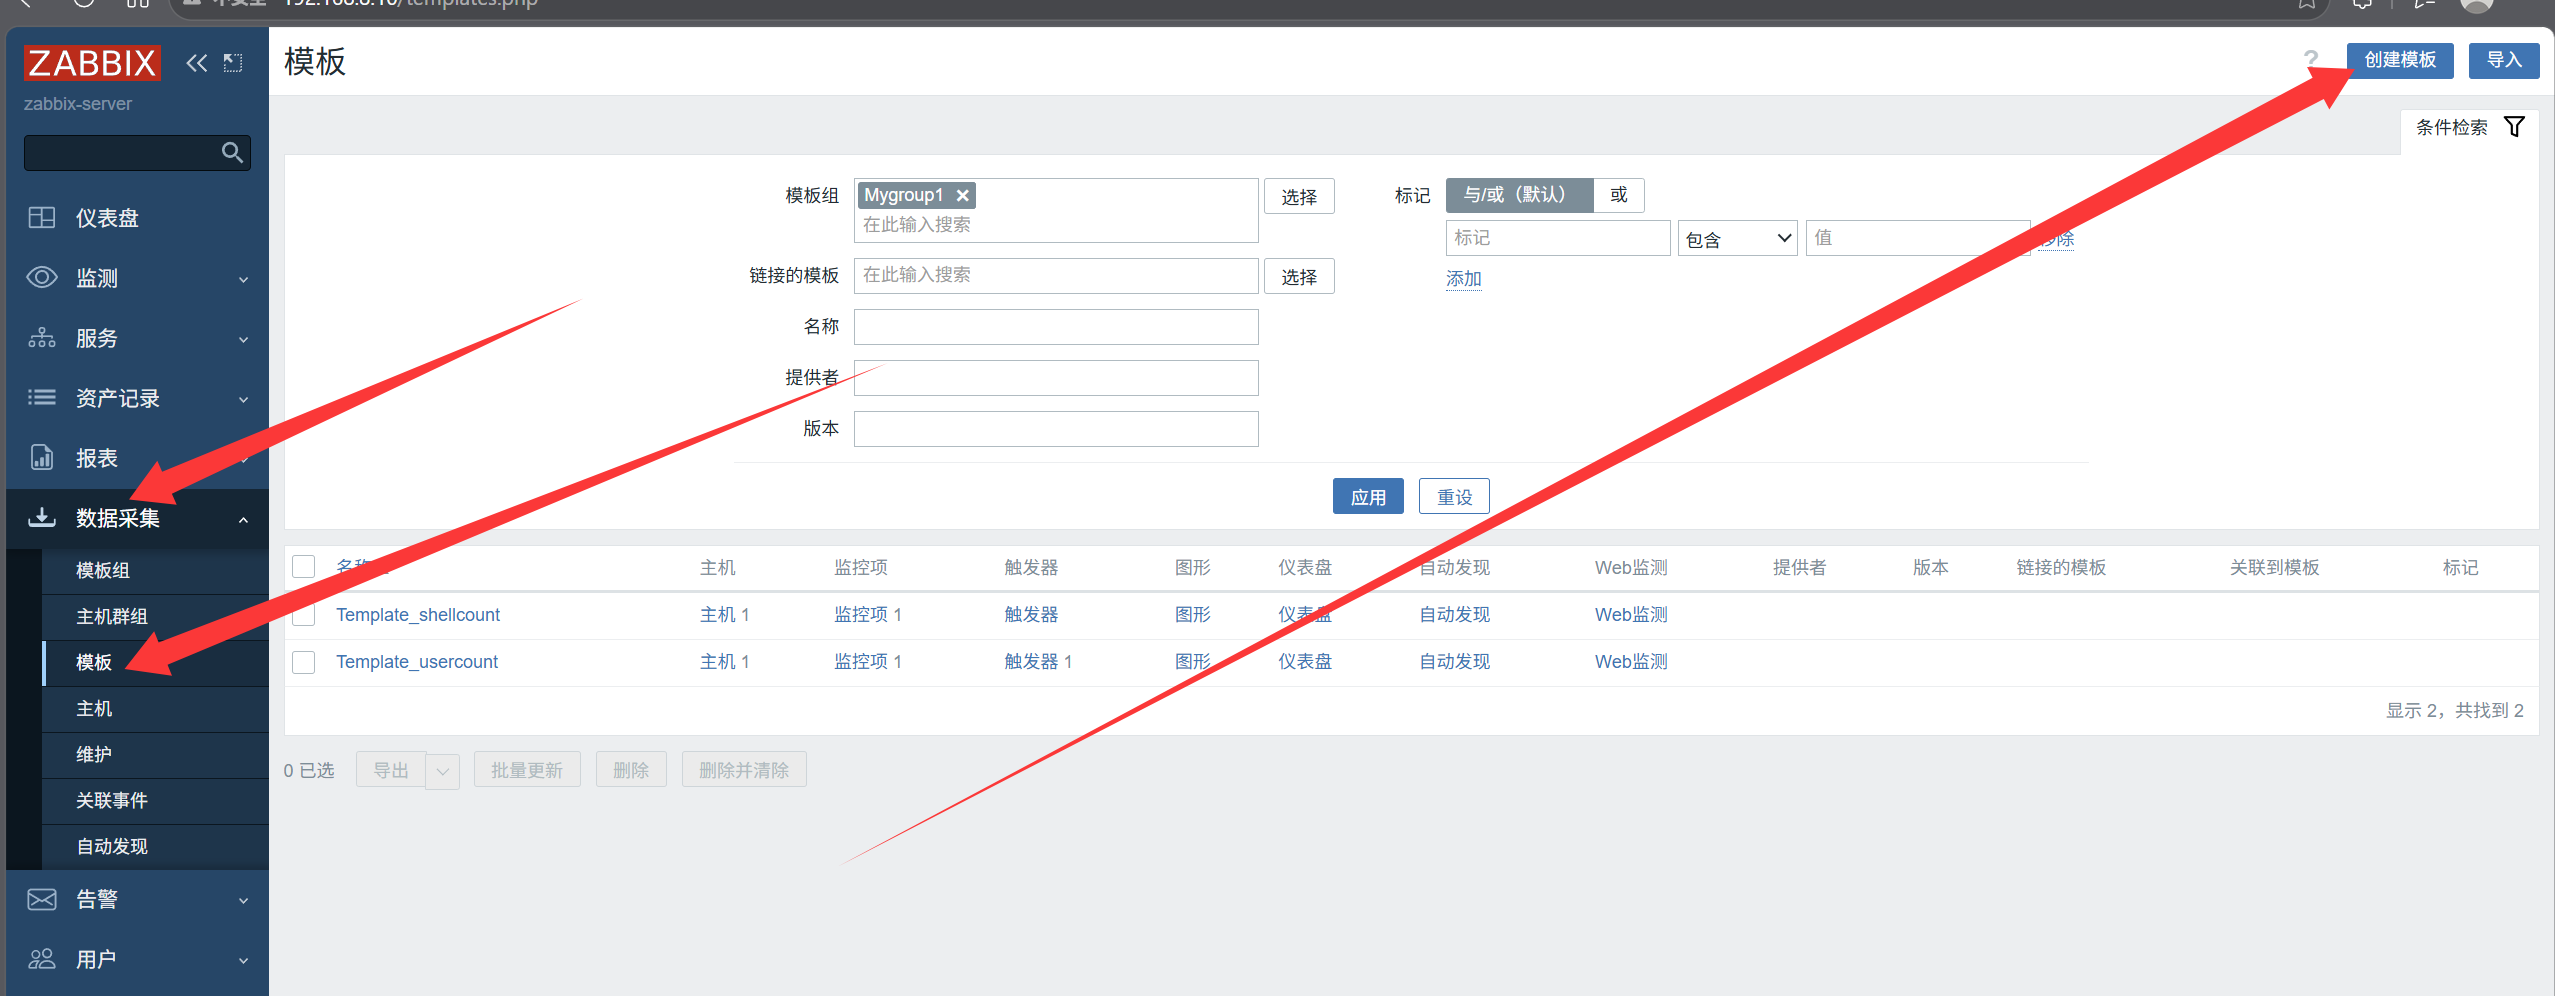Click the 模板组 search input under Mygroup1
The width and height of the screenshot is (2555, 996).
tap(1056, 225)
